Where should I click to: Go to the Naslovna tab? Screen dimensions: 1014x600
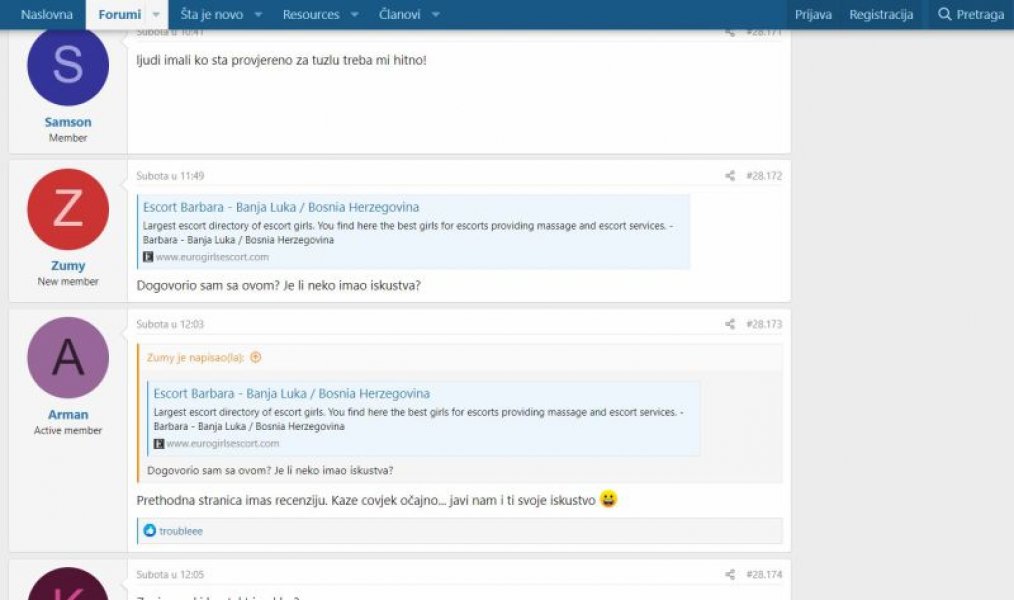[x=47, y=15]
